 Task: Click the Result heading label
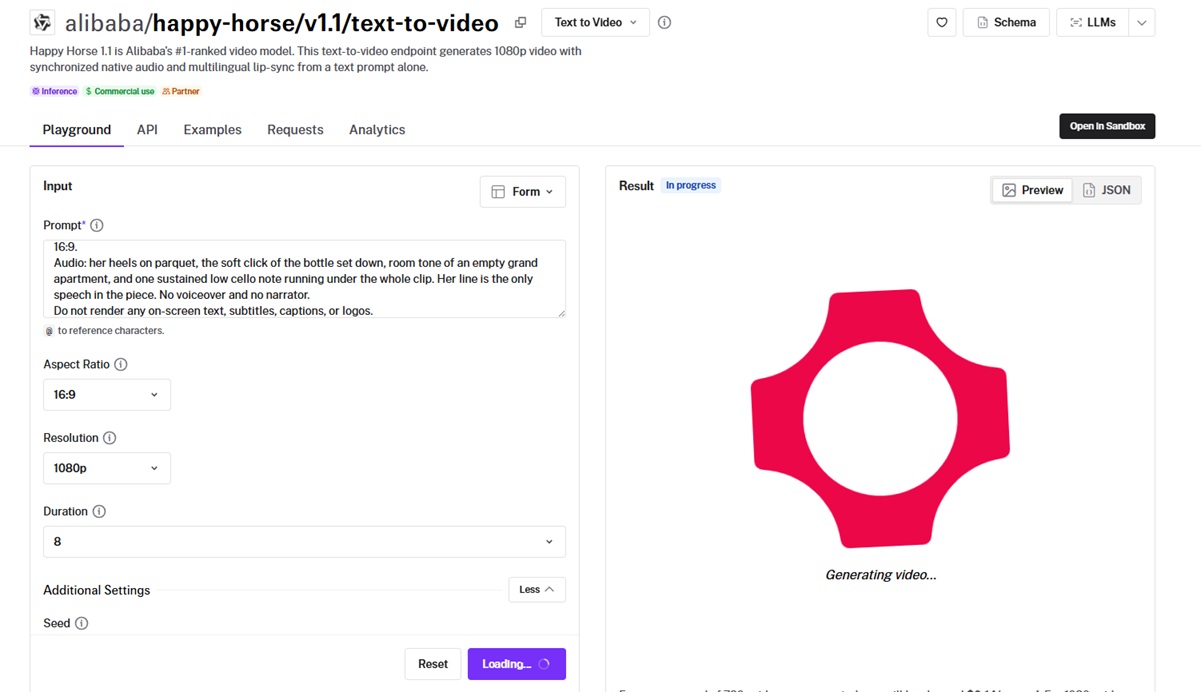(x=636, y=186)
